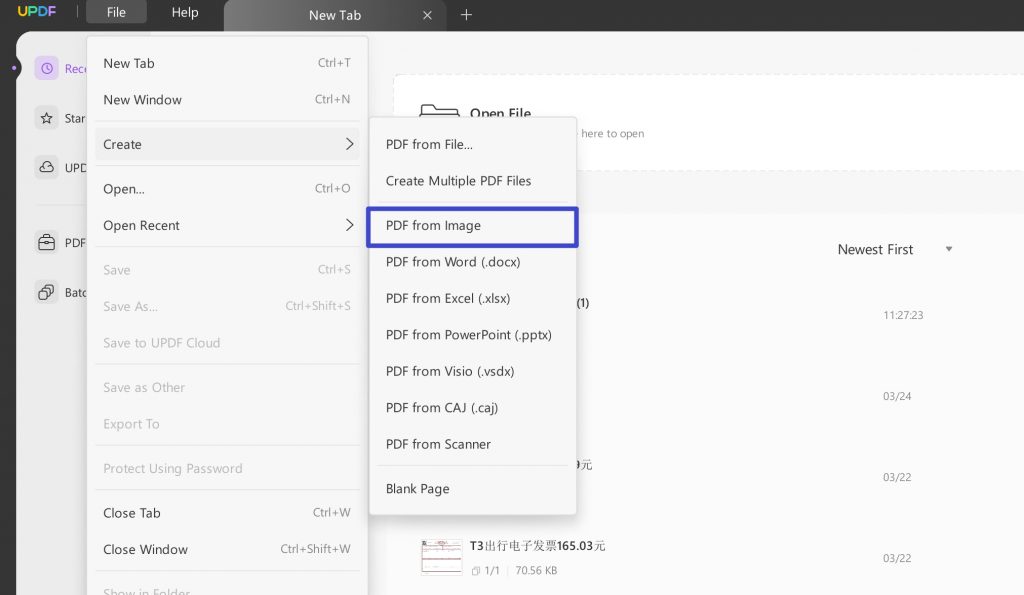Screen dimensions: 1024x595
Task: Select PDF from Word (.docx)
Action: [x=473, y=262]
